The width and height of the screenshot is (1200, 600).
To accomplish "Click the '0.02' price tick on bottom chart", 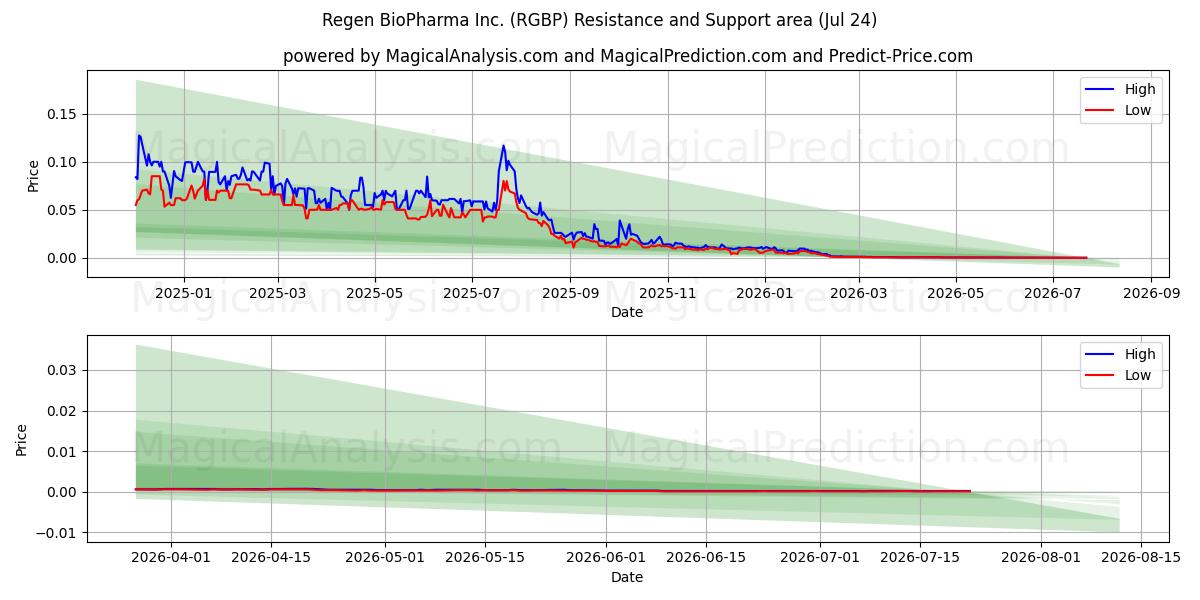I will pyautogui.click(x=63, y=411).
